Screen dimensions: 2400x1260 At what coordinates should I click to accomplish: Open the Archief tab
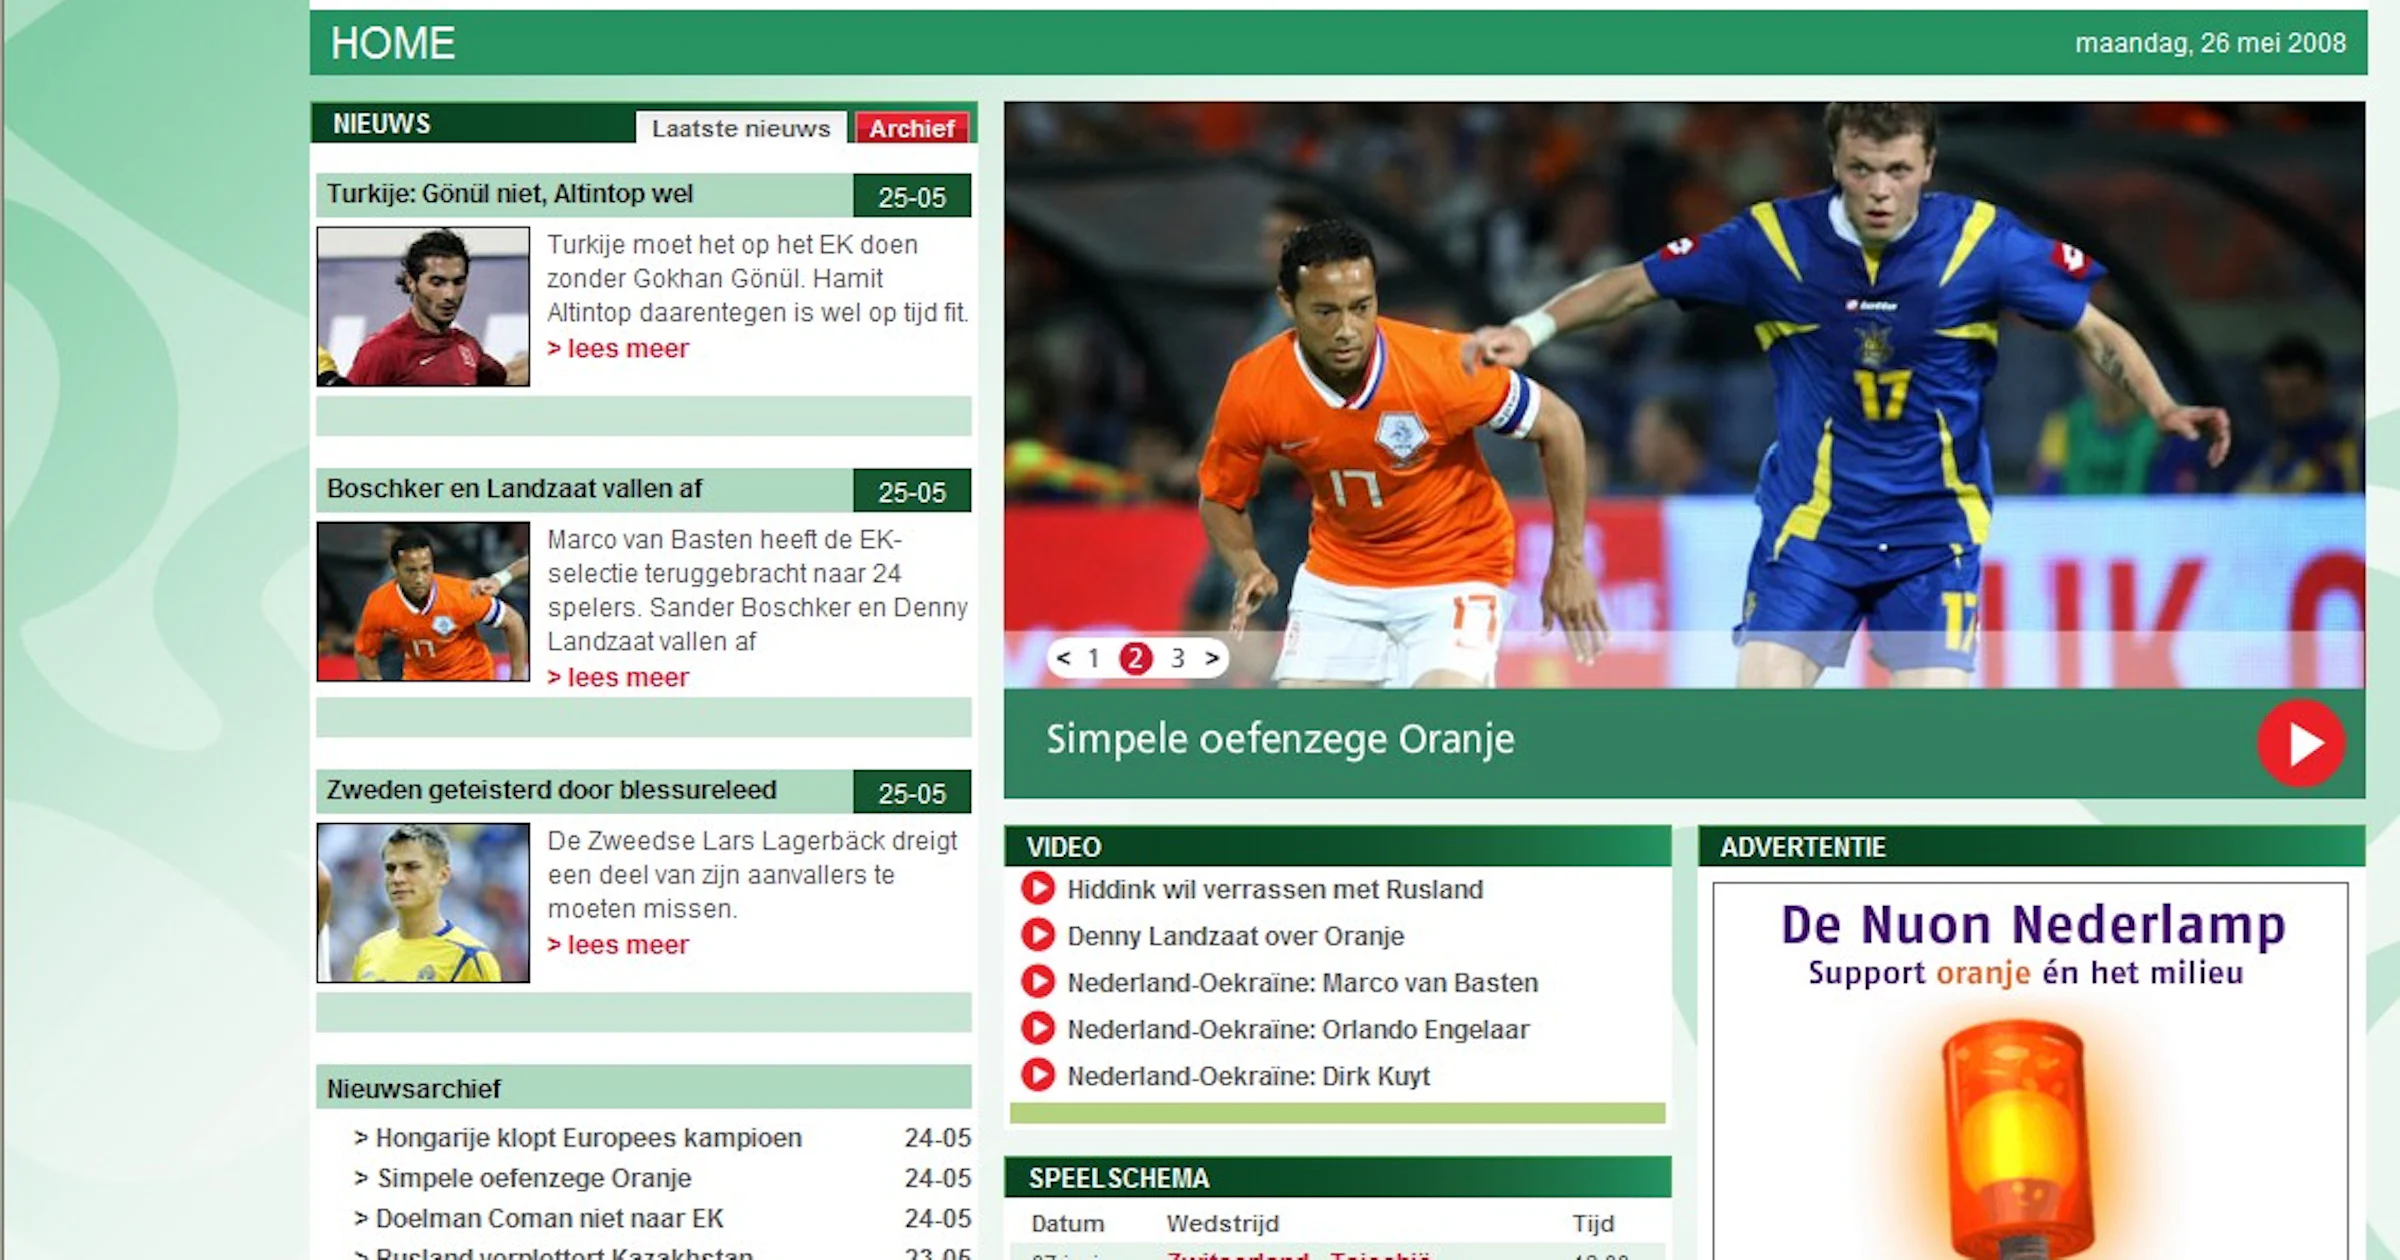coord(911,128)
